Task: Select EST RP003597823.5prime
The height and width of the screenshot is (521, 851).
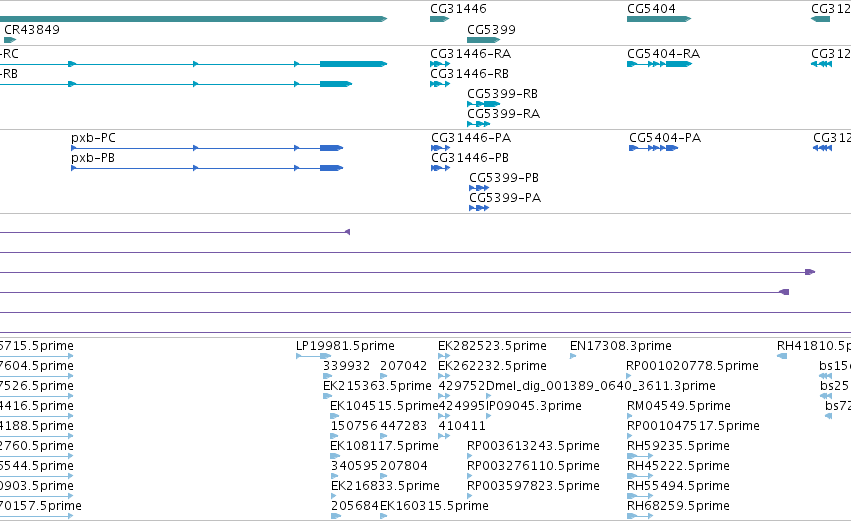Action: click(x=534, y=486)
